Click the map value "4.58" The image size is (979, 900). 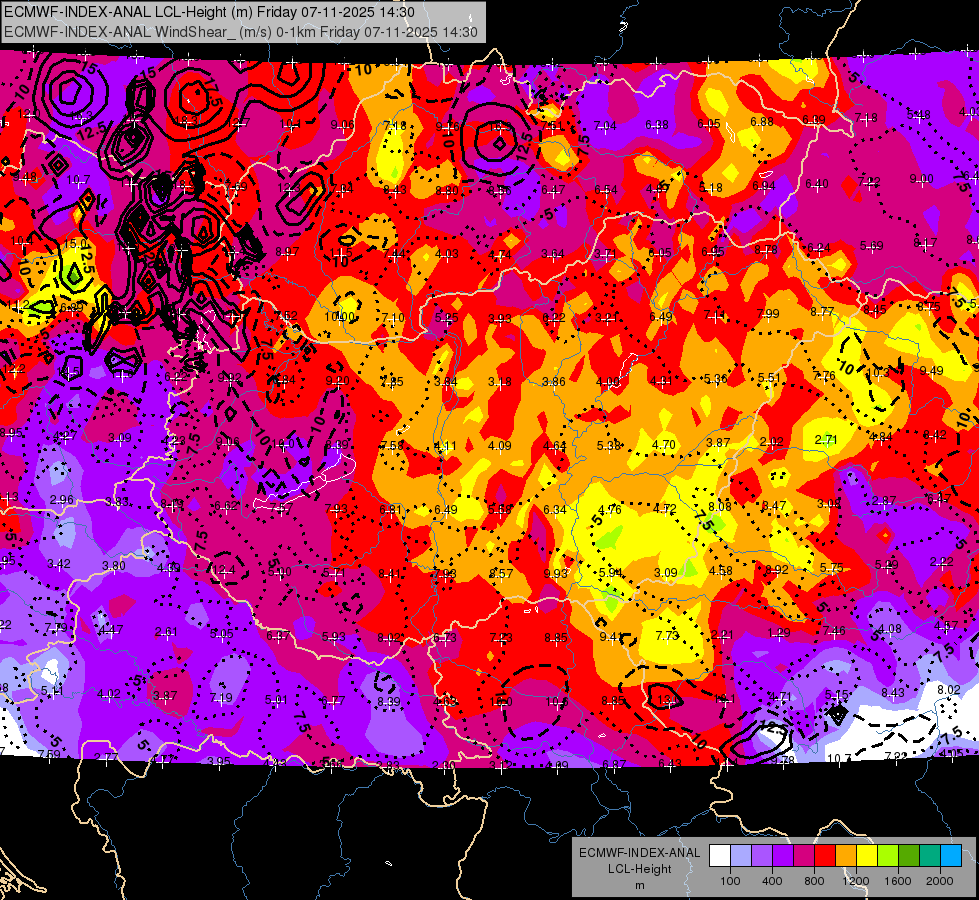[721, 570]
